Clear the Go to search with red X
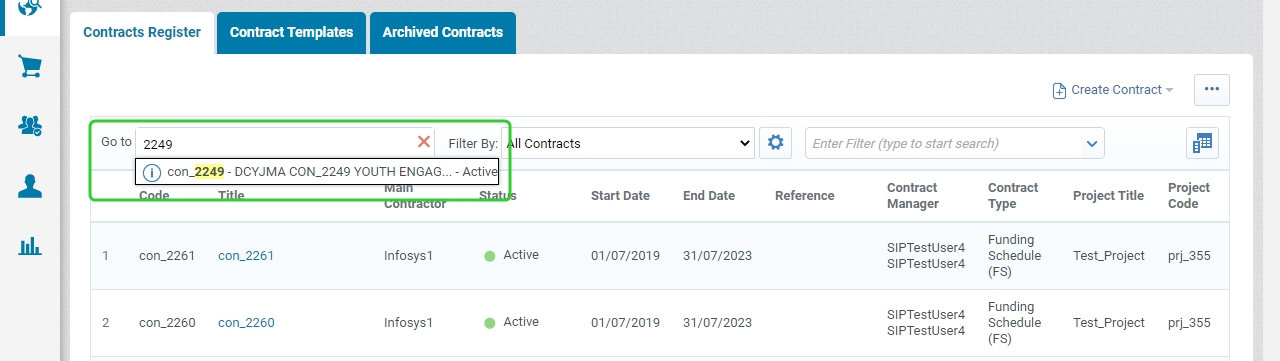The height and width of the screenshot is (361, 1280). click(x=424, y=142)
